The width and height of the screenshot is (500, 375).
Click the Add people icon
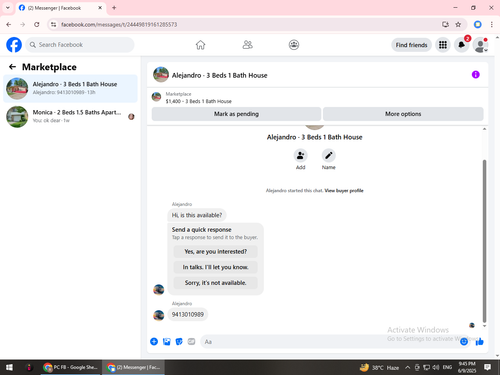(300, 156)
